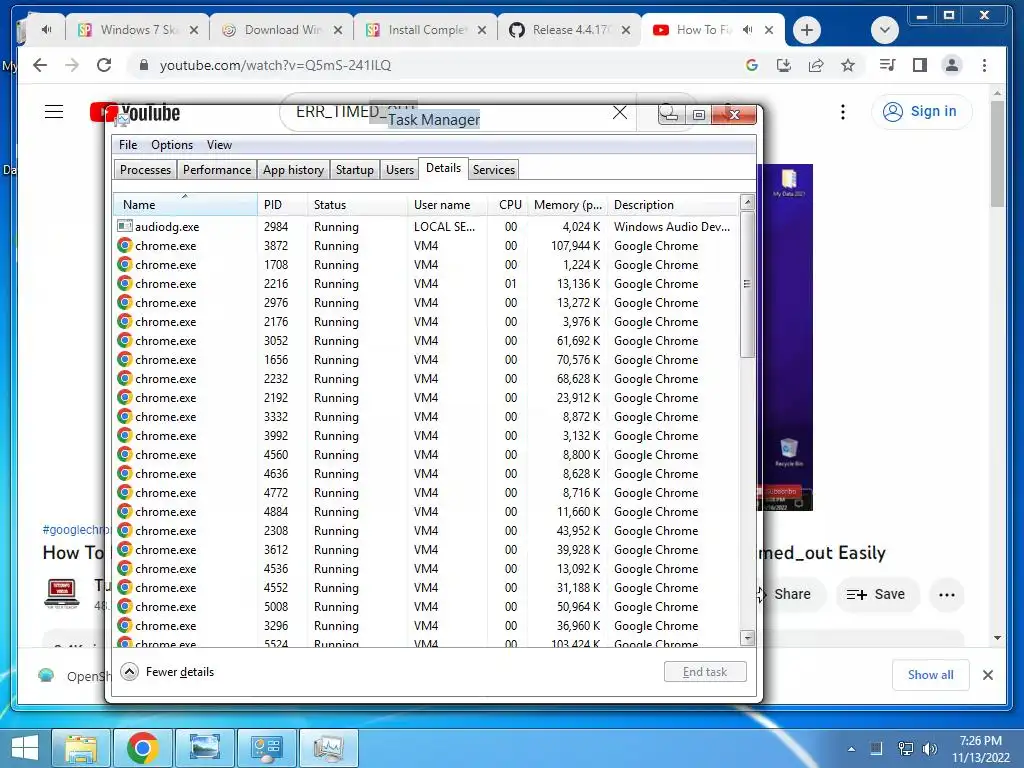Open the media control icon in Chrome toolbar

tap(888, 65)
